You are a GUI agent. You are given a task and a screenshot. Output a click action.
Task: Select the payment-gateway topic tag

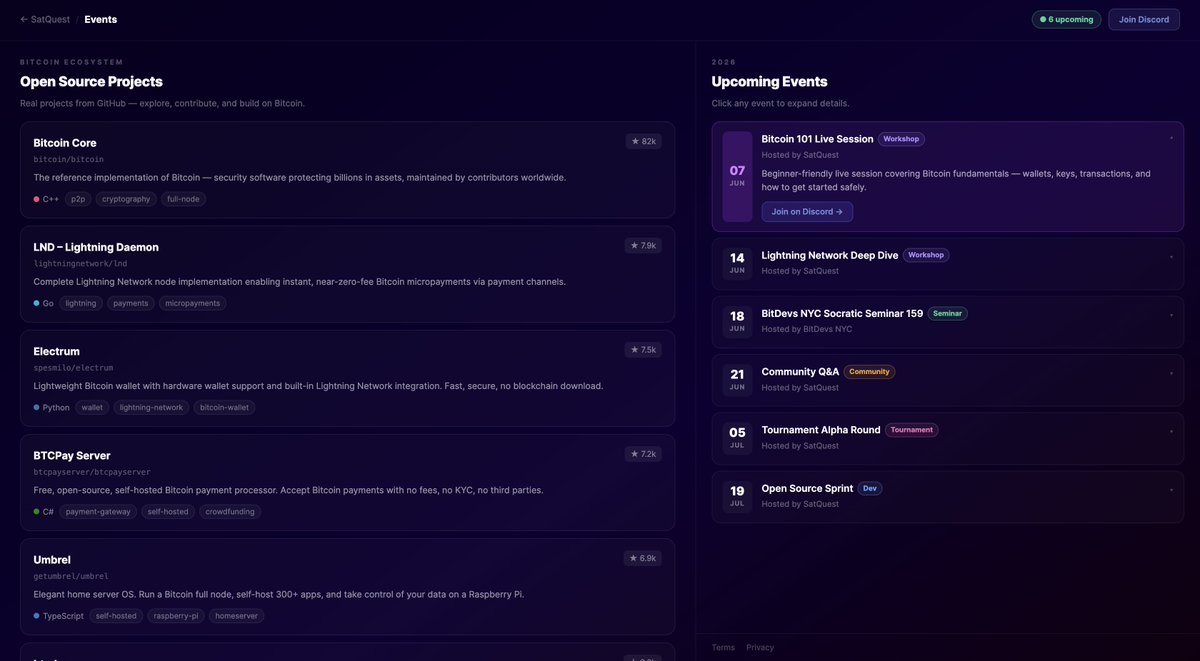coord(98,511)
